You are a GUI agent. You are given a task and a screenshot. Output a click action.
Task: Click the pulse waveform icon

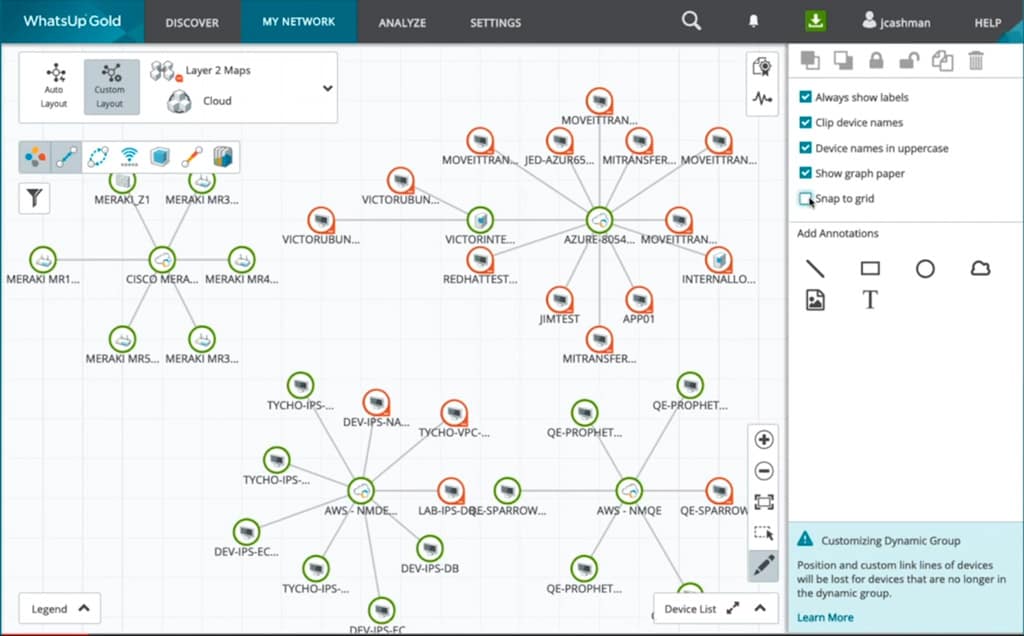[x=761, y=99]
